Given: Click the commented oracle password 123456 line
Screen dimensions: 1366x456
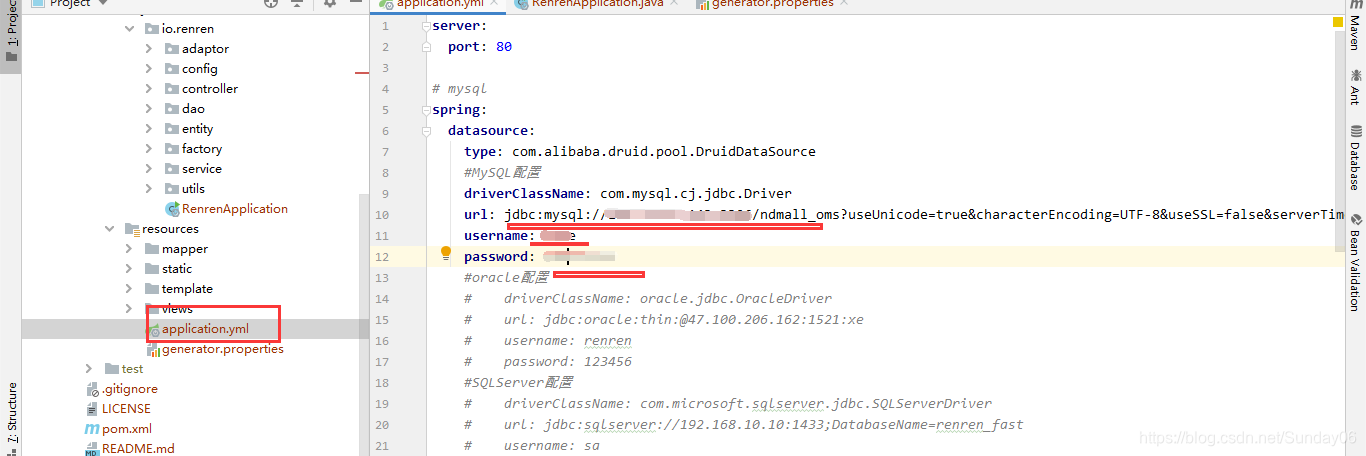Looking at the screenshot, I should coord(548,361).
